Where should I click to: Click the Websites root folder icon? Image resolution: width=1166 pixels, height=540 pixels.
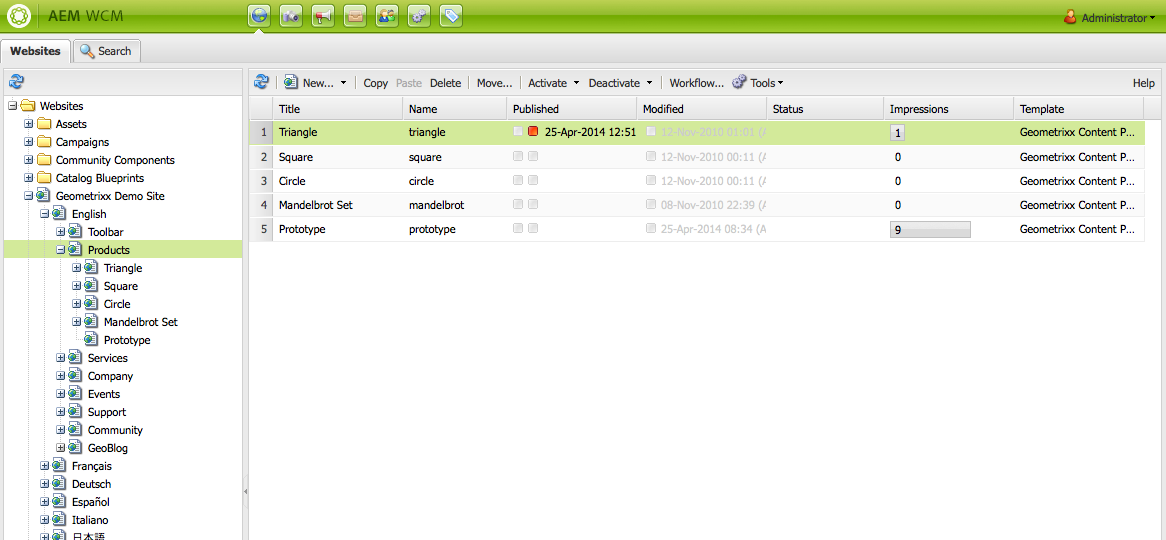[x=28, y=106]
